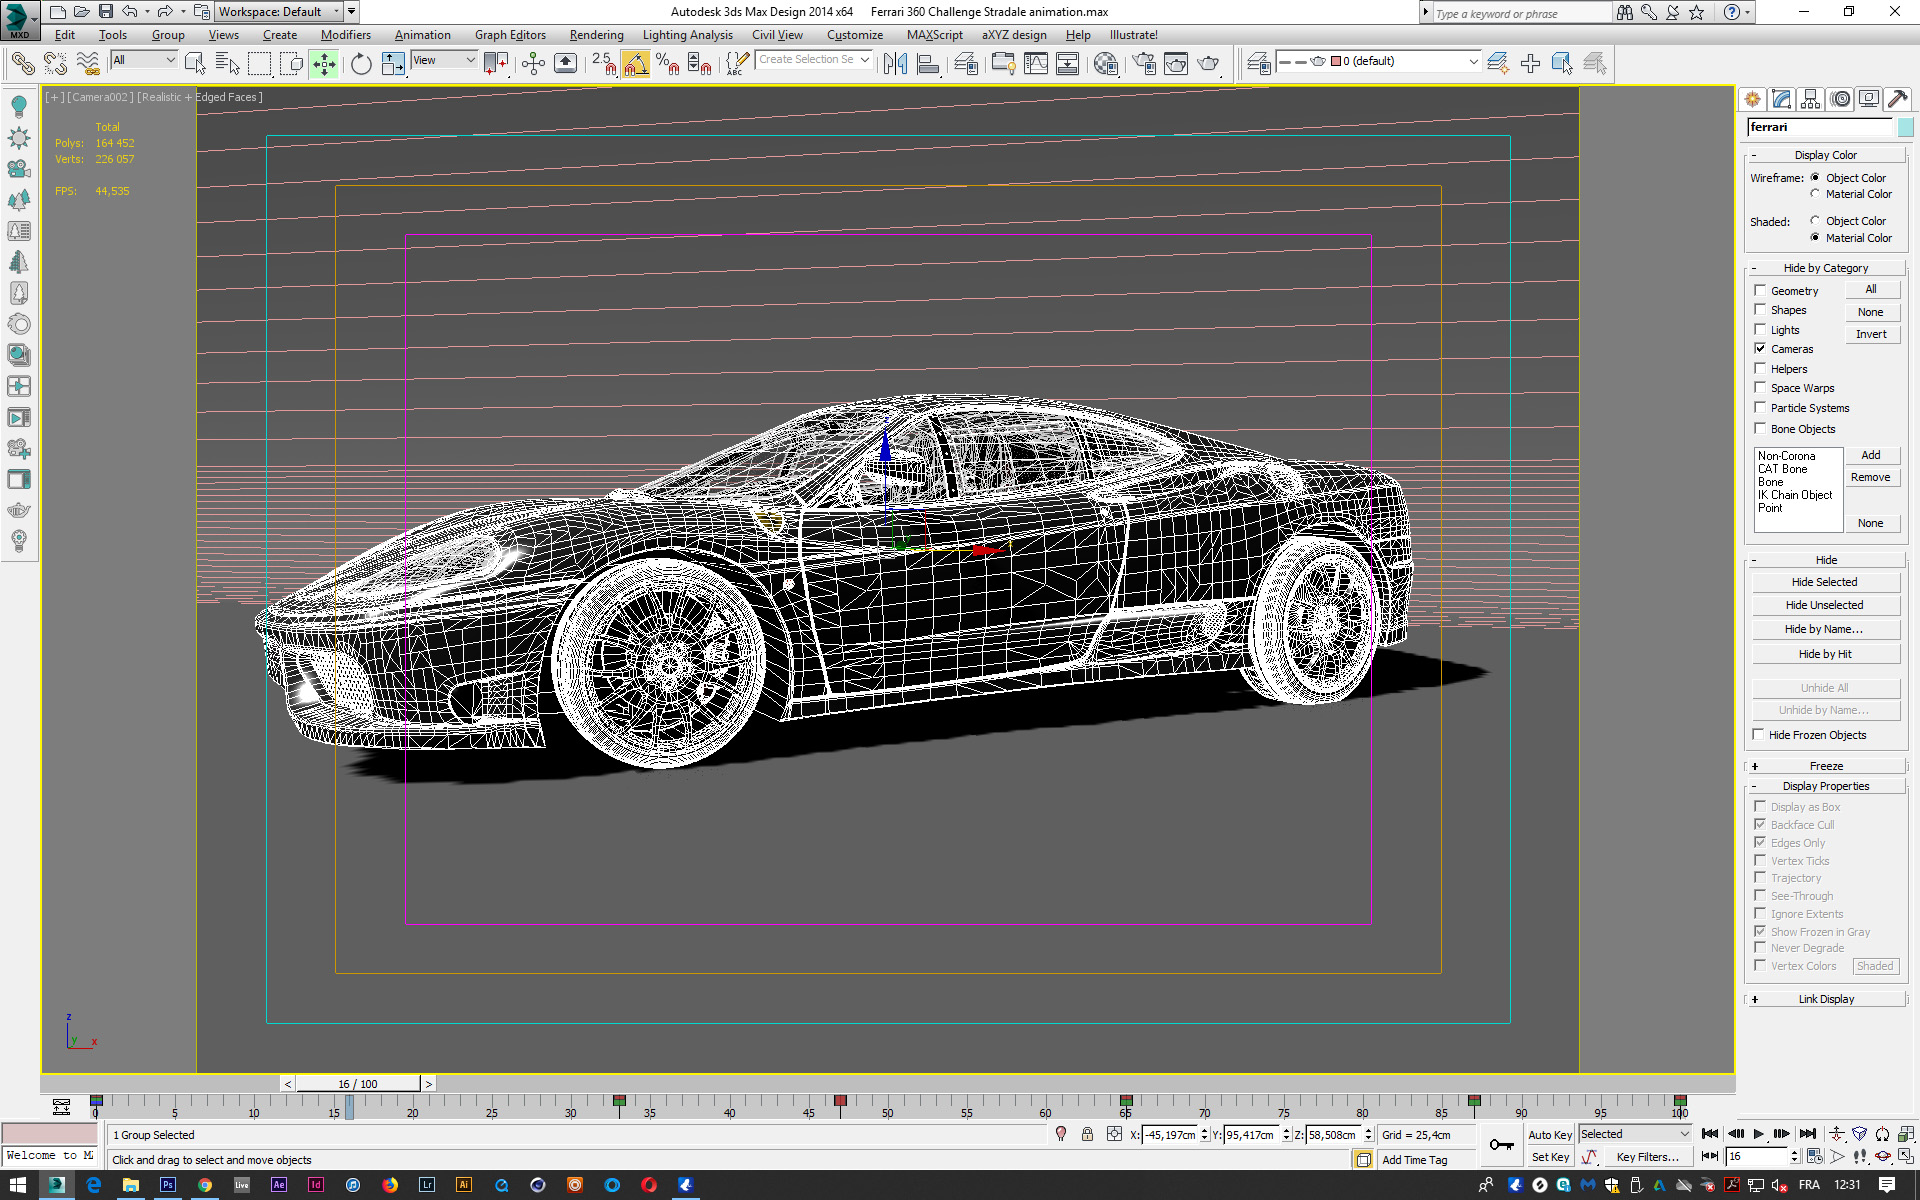Expand the Link Display rollout

[1826, 999]
